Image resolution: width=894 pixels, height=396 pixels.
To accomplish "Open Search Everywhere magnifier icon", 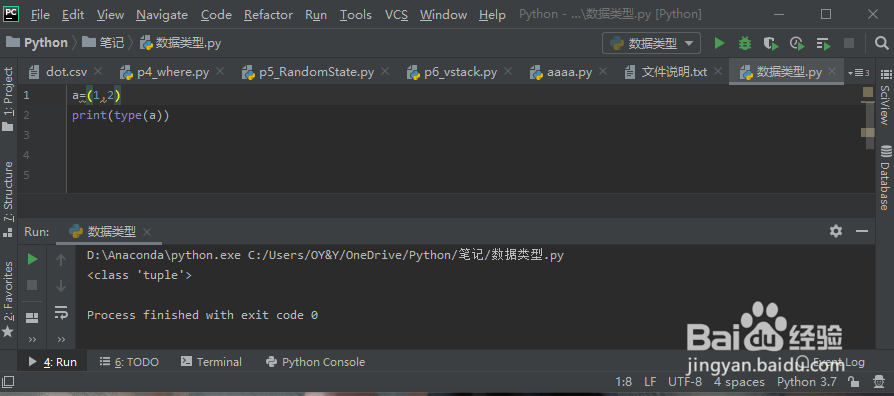I will point(881,43).
